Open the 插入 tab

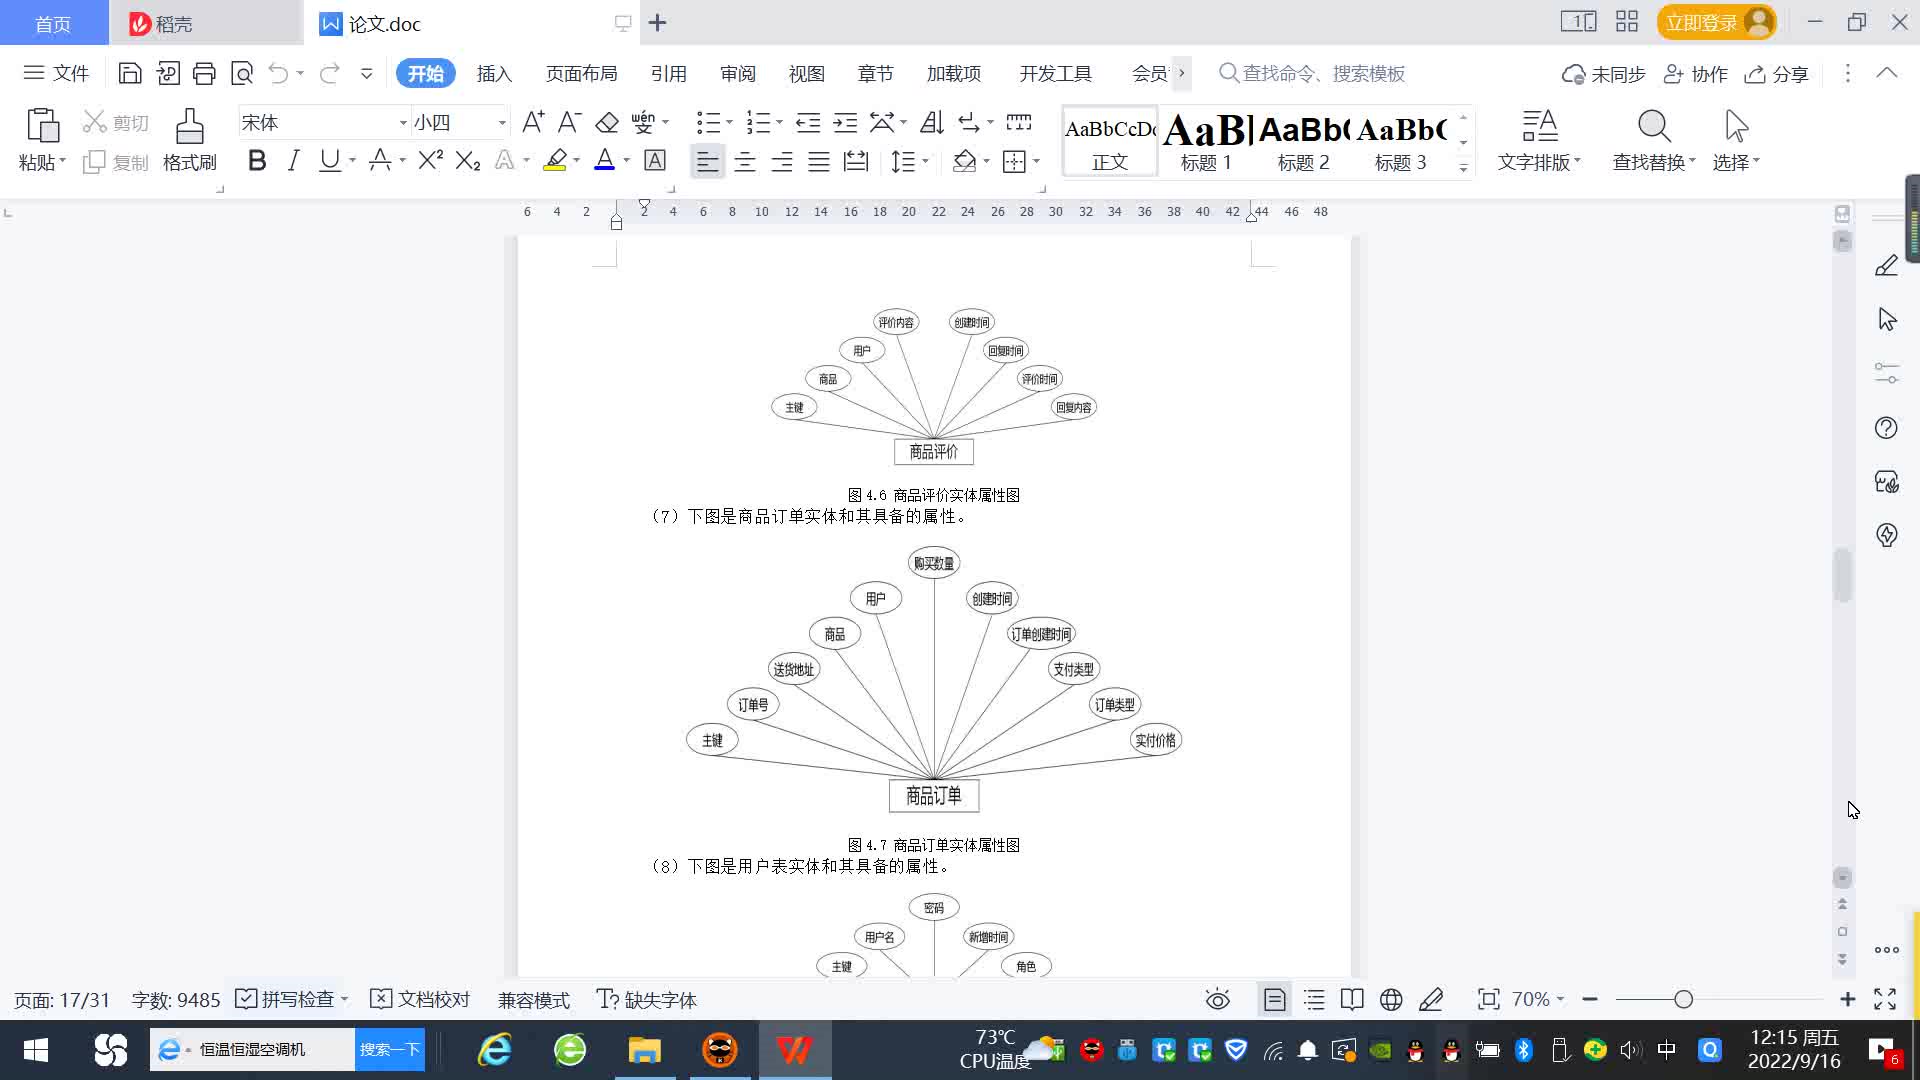pyautogui.click(x=494, y=73)
